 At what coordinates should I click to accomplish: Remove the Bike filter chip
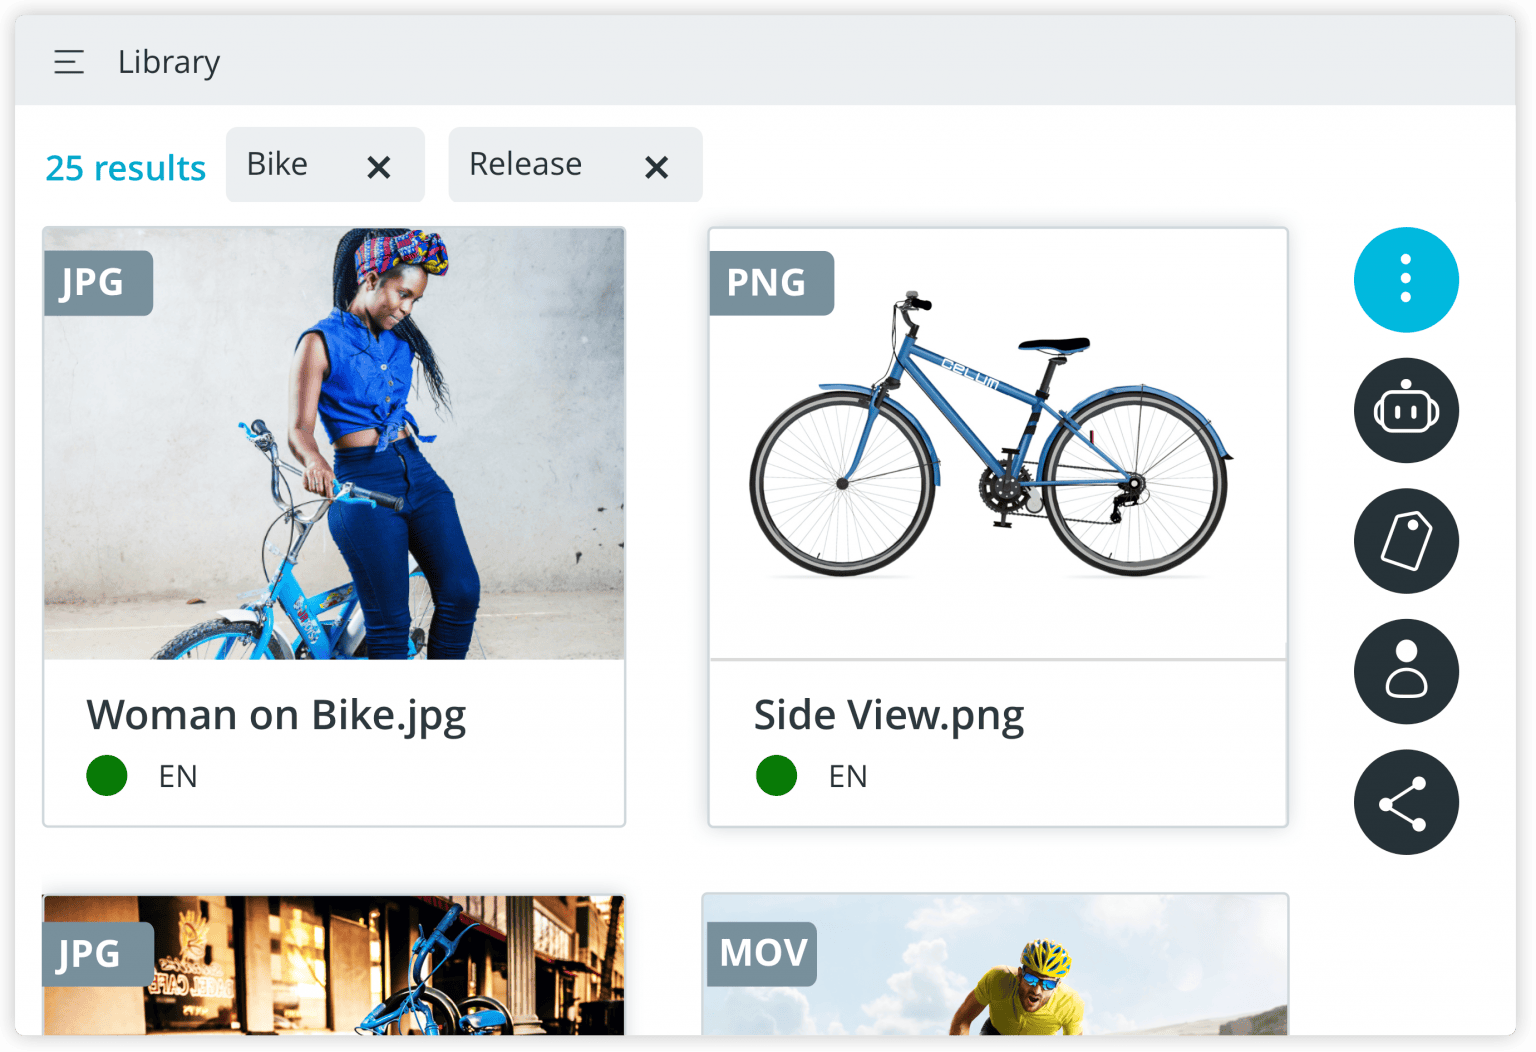coord(378,166)
